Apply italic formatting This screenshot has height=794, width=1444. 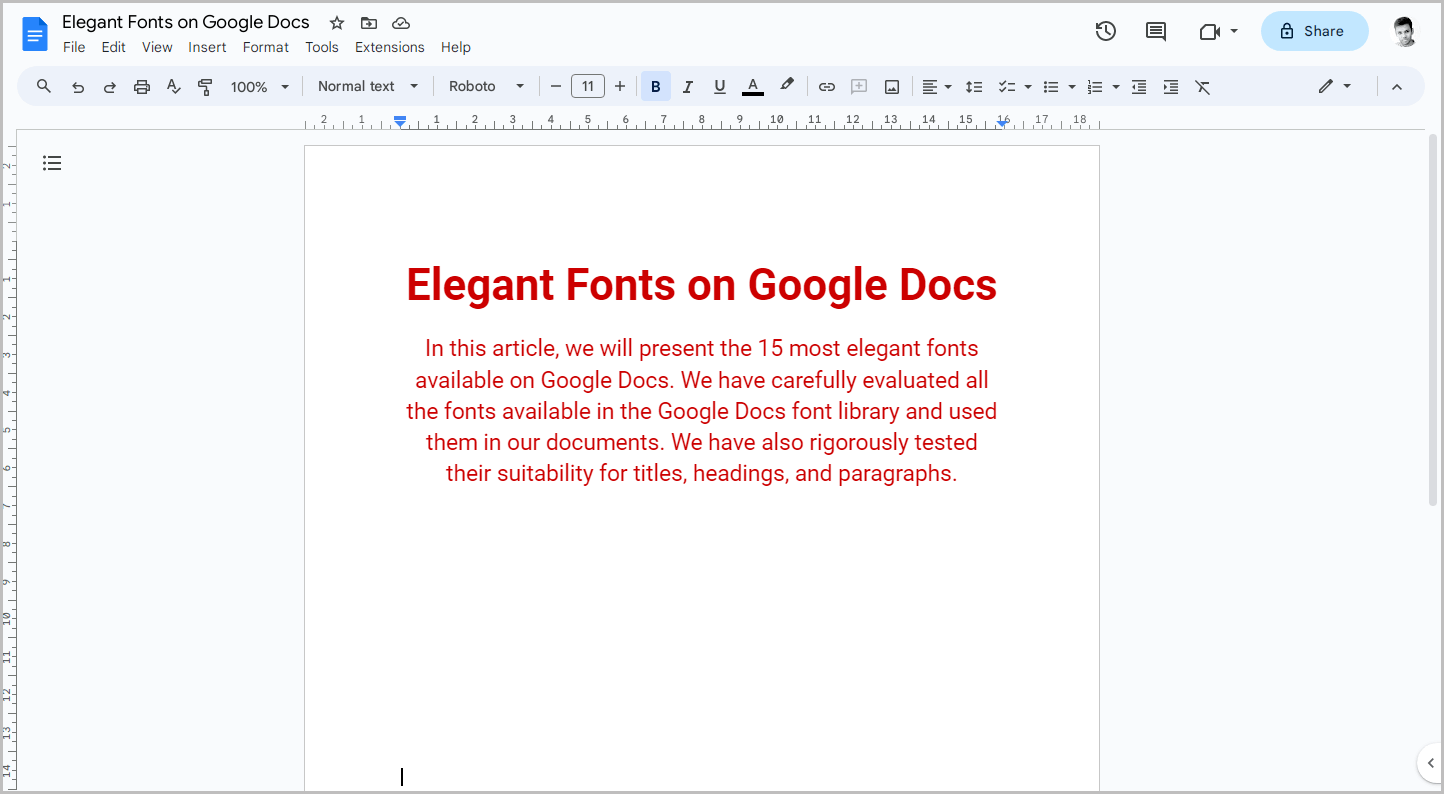[x=688, y=86]
